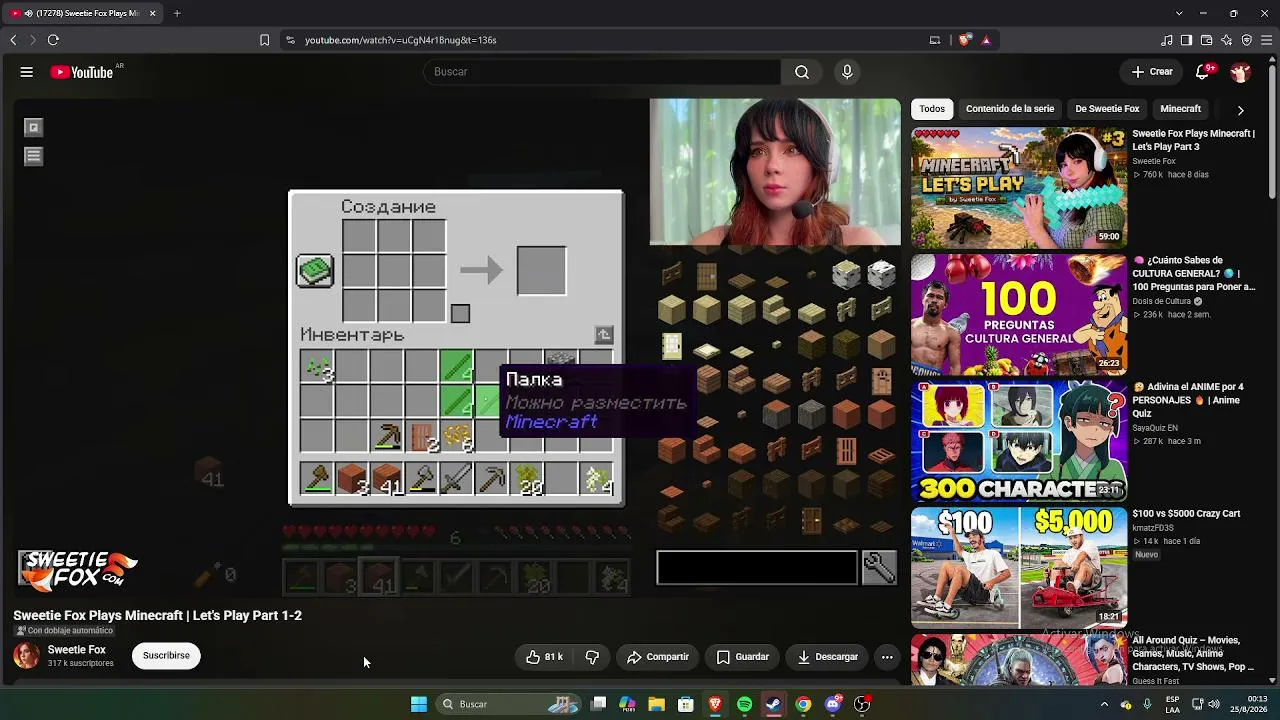Open the YouTube guide hamburger menu

[x=27, y=72]
